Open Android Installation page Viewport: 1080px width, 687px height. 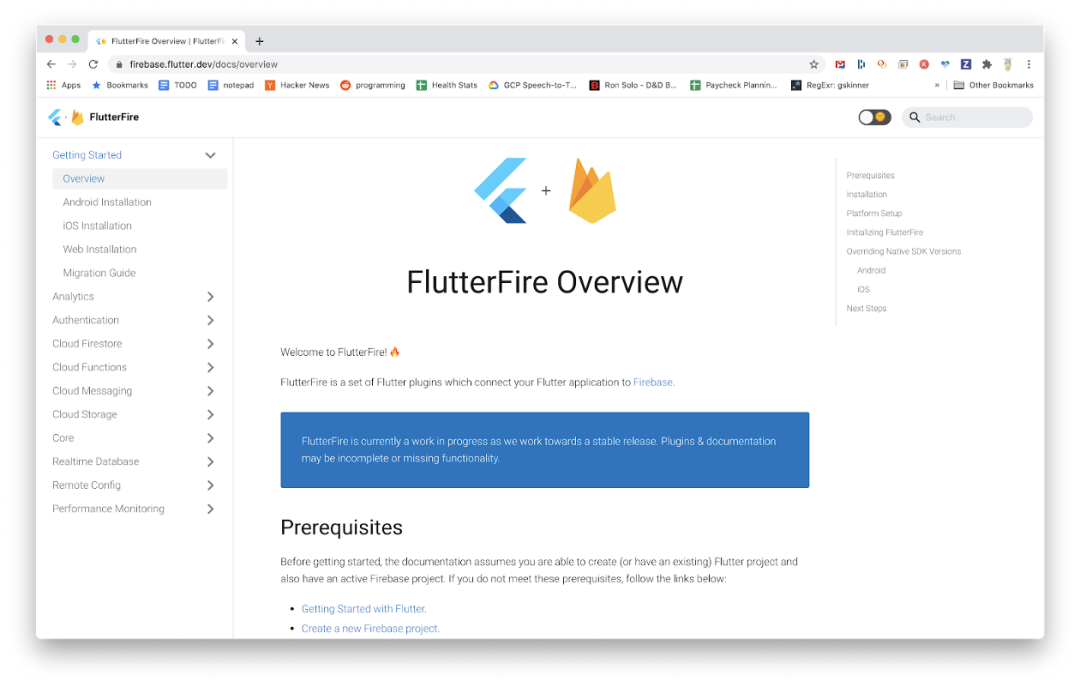107,202
